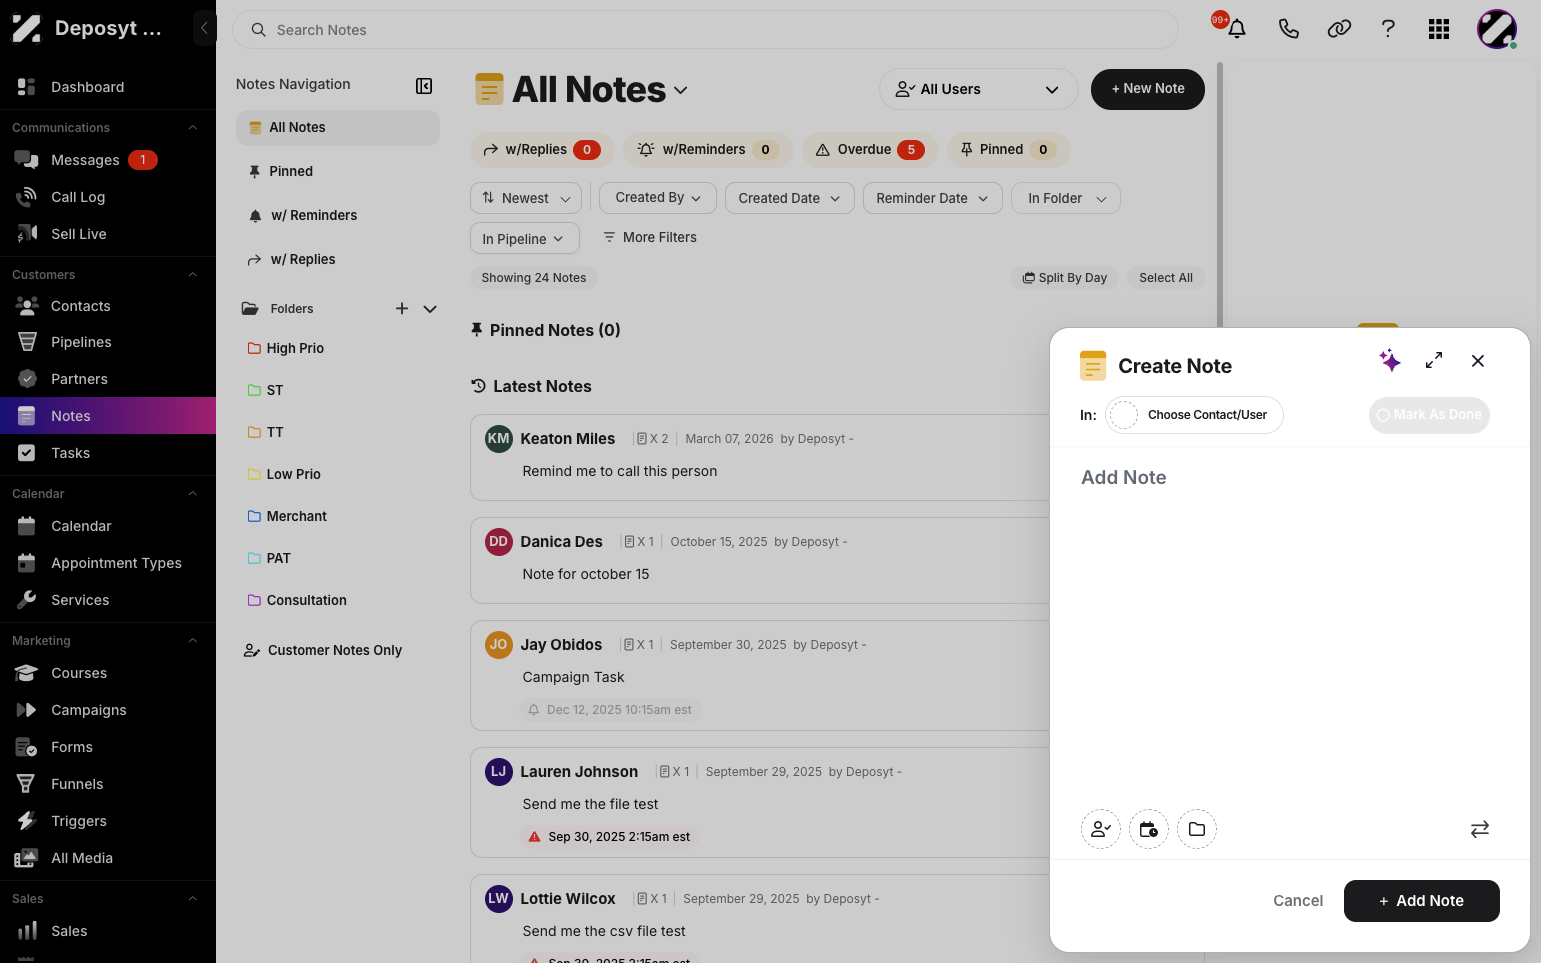Open the In Pipeline dropdown
Image resolution: width=1541 pixels, height=963 pixels.
coord(525,238)
